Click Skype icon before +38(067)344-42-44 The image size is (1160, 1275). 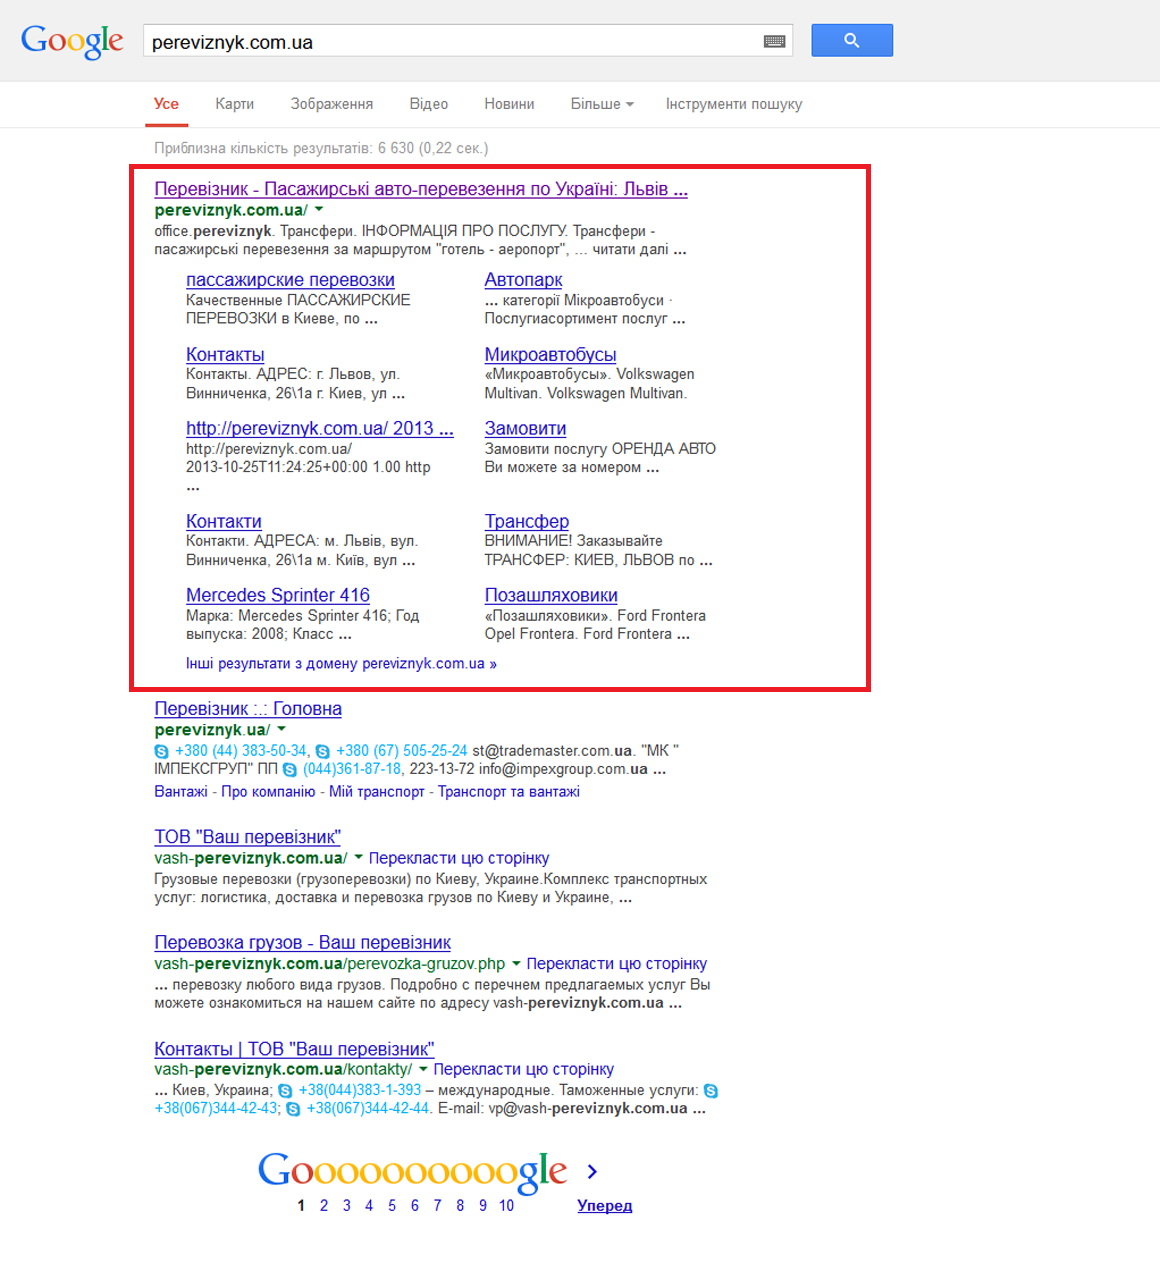pyautogui.click(x=294, y=1109)
